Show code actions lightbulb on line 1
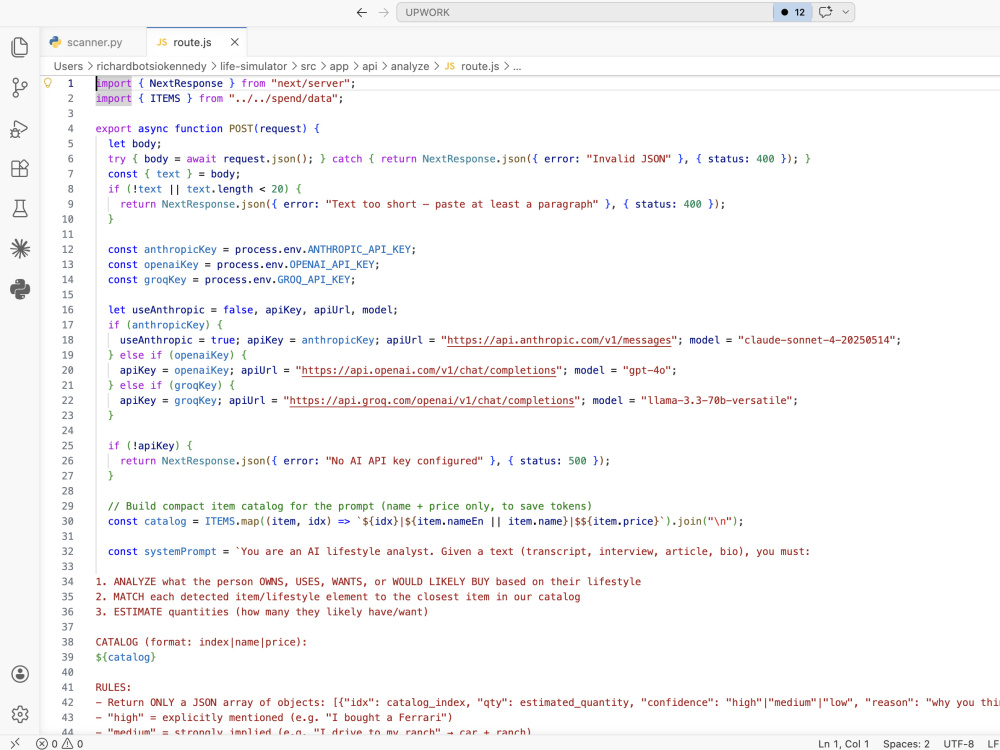The width and height of the screenshot is (1000, 750). [x=48, y=83]
